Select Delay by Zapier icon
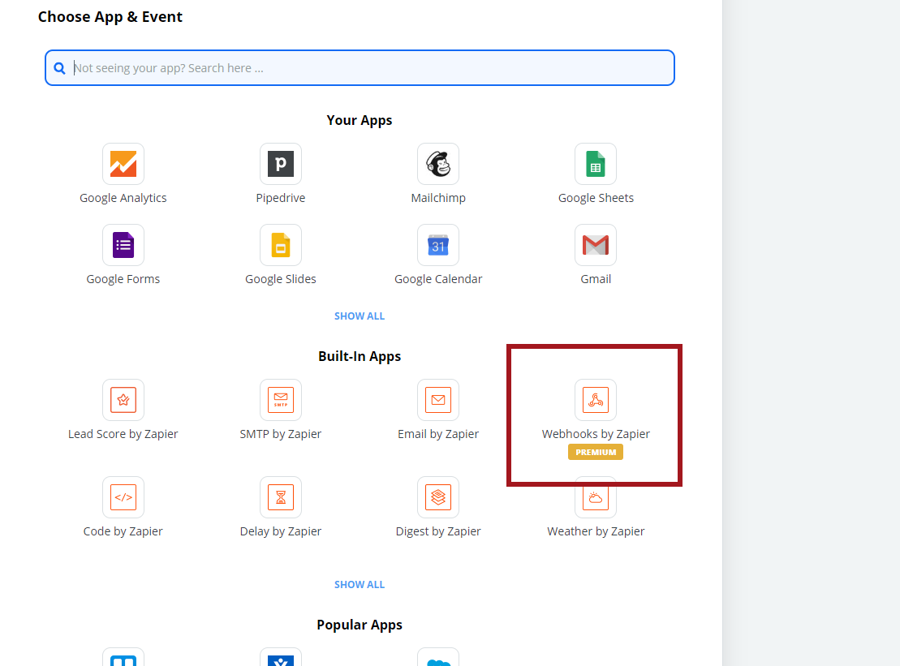 click(281, 497)
